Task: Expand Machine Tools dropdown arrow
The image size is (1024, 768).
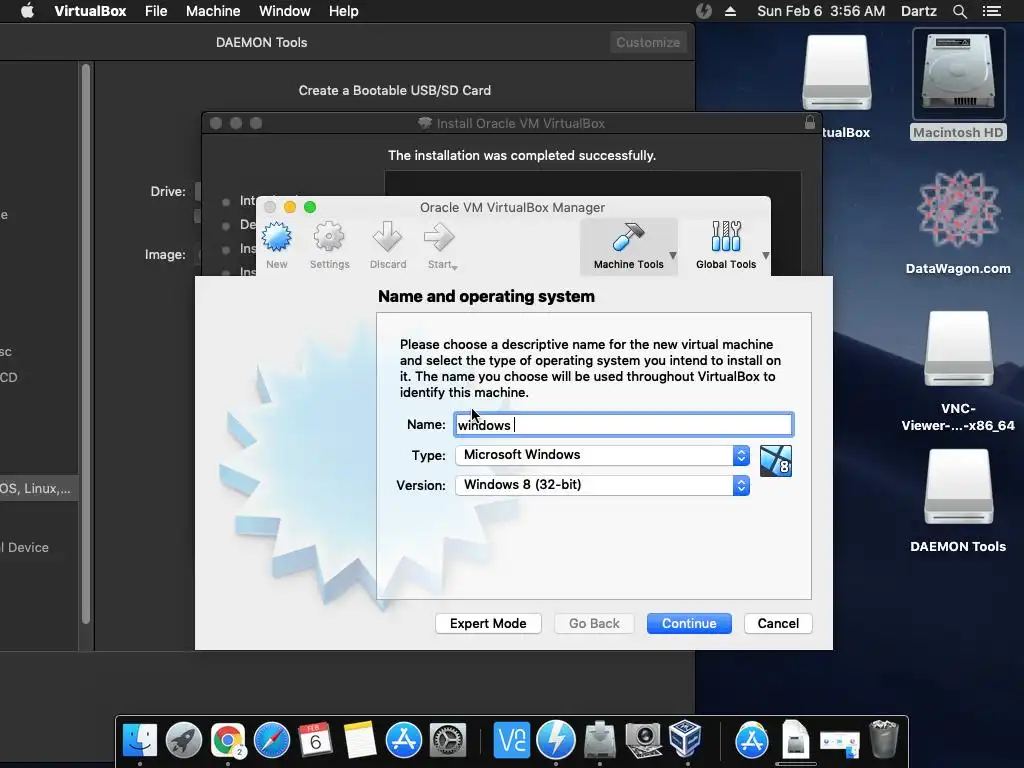Action: pyautogui.click(x=673, y=255)
